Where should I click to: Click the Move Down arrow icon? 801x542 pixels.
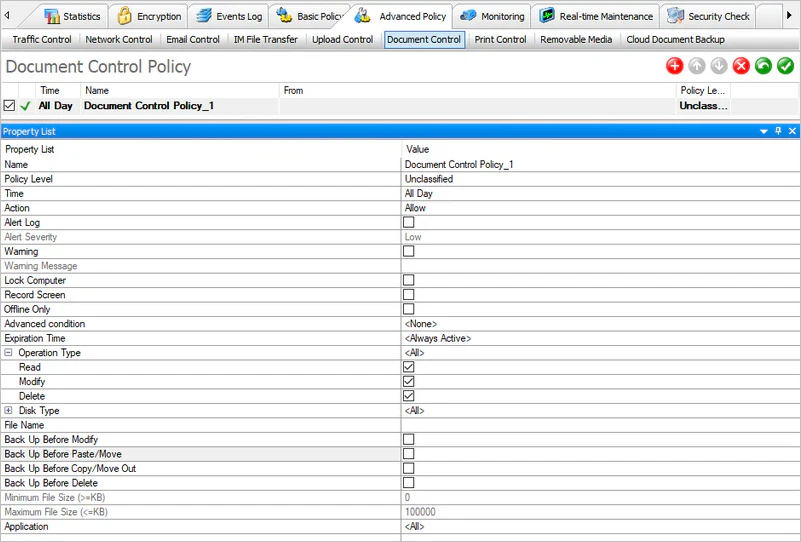pyautogui.click(x=719, y=66)
